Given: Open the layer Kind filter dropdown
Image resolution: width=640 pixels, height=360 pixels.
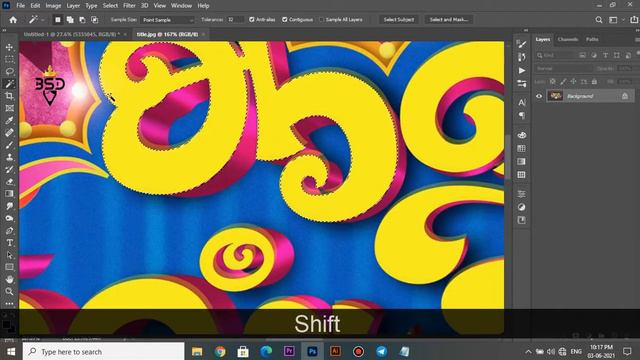Looking at the screenshot, I should 556,55.
